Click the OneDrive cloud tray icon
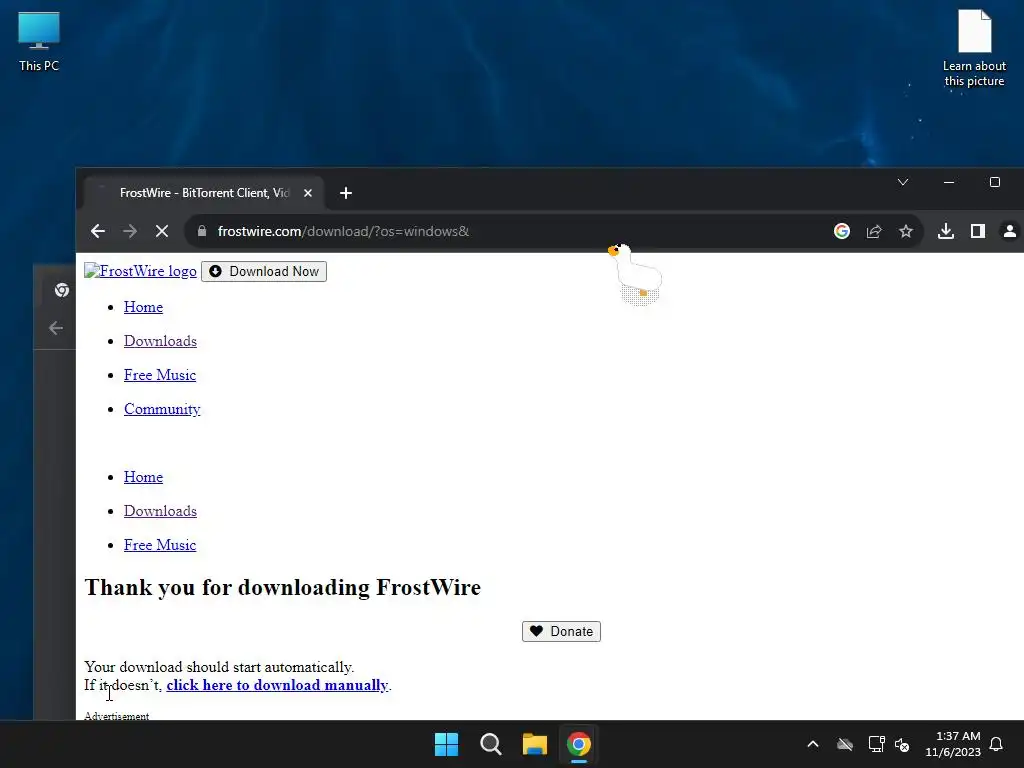The height and width of the screenshot is (768, 1024). pyautogui.click(x=845, y=744)
